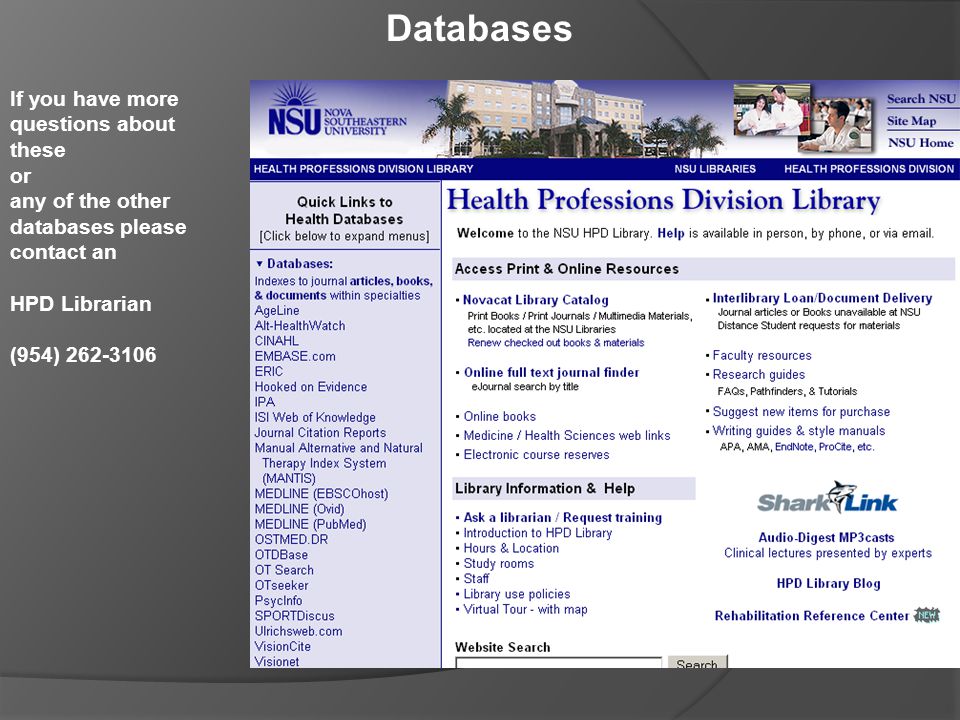Open Search NSU link in header
Viewport: 960px width, 720px height.
(x=921, y=99)
